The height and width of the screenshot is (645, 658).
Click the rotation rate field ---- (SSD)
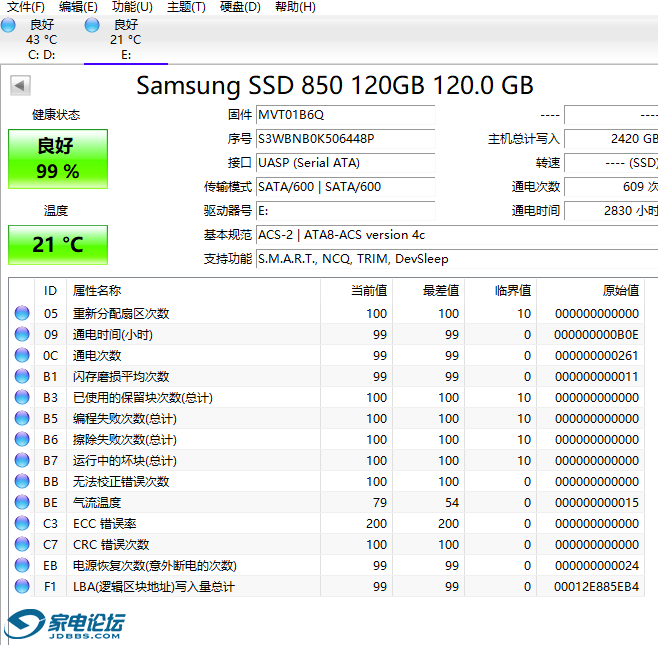(611, 163)
